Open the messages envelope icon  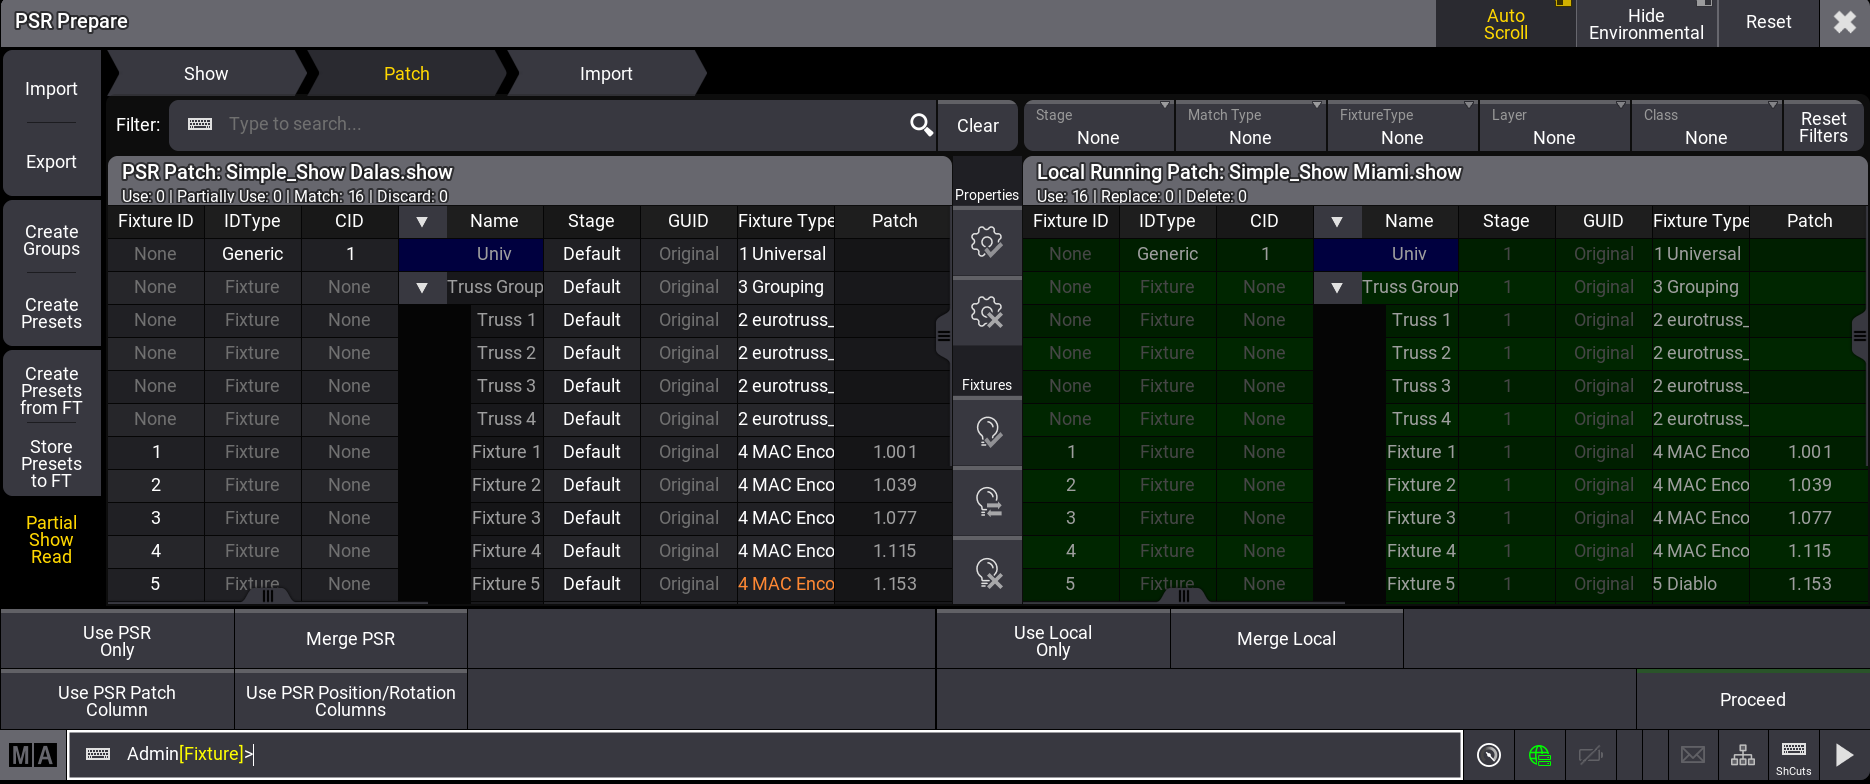1693,755
